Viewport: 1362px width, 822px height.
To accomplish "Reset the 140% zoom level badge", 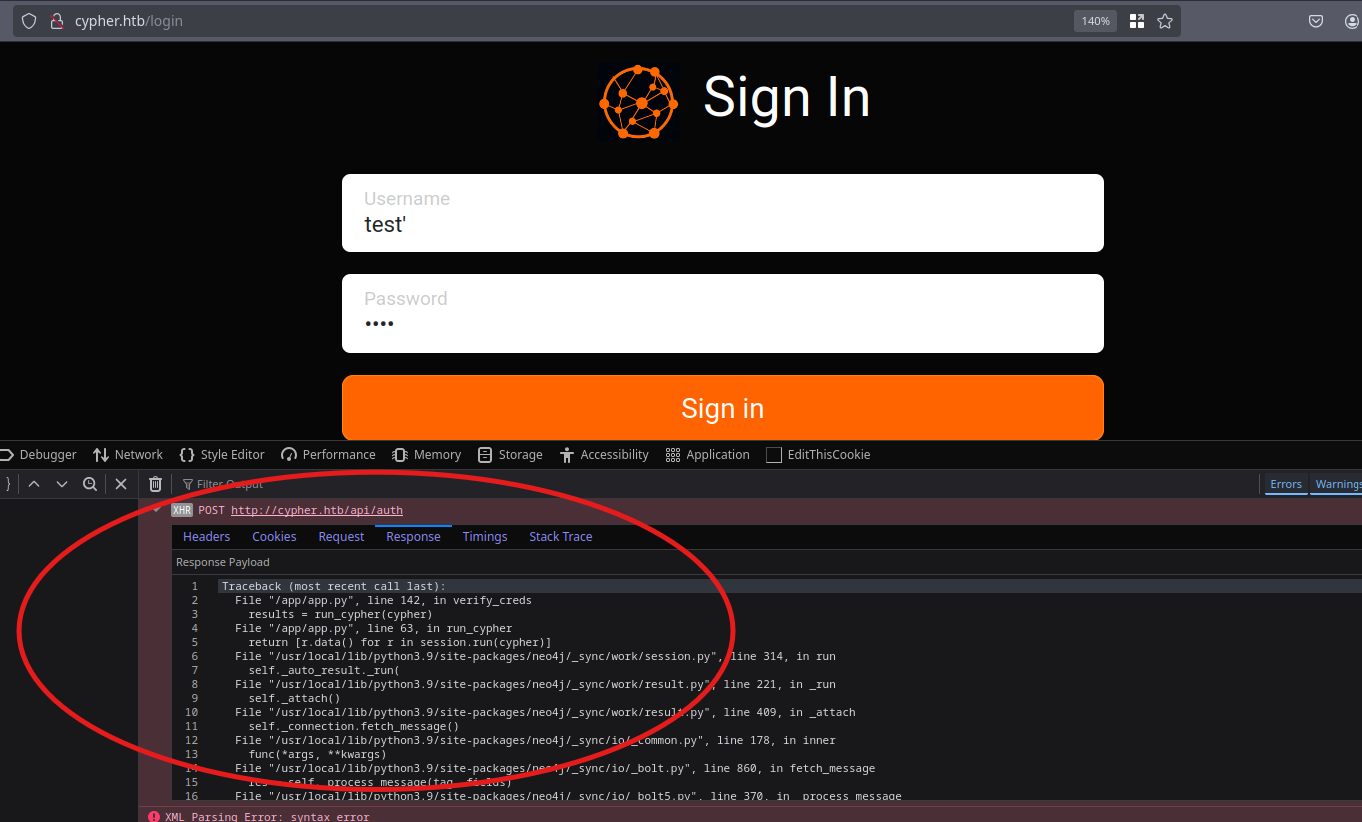I will (x=1095, y=21).
